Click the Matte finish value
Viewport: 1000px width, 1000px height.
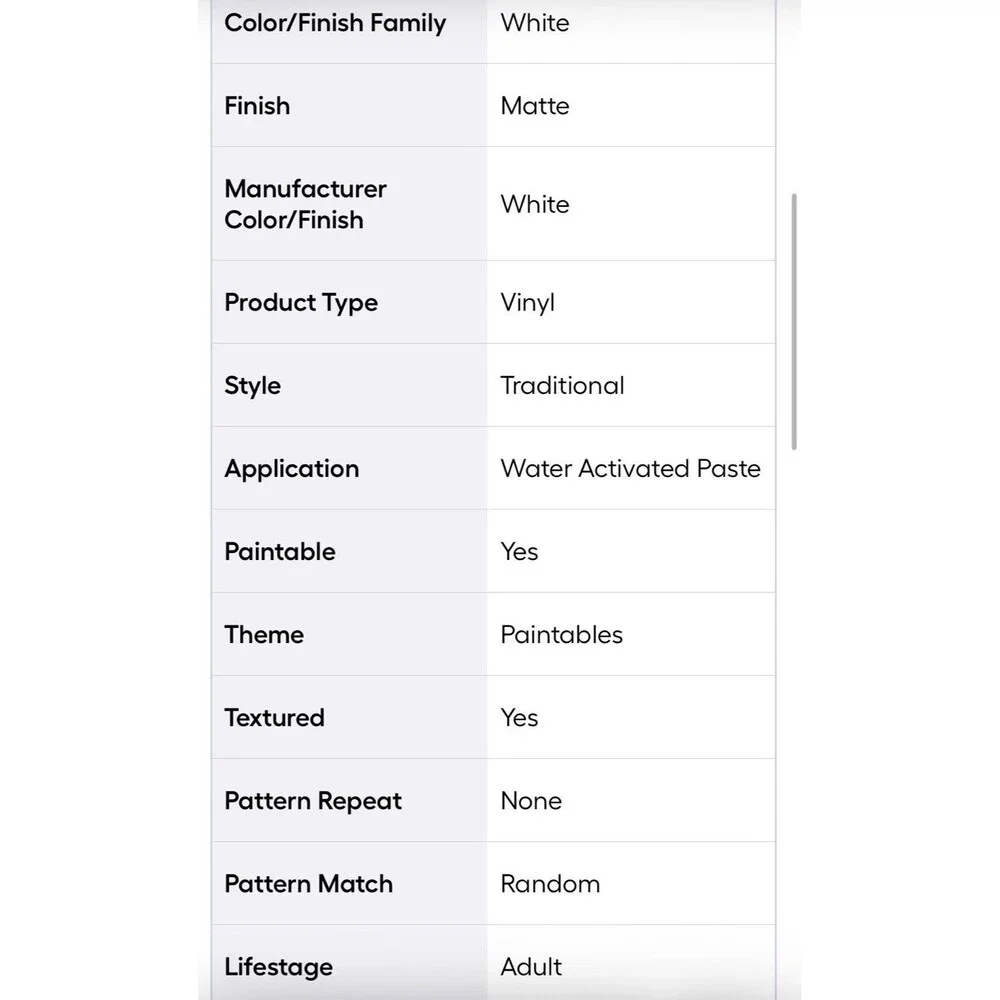pyautogui.click(x=534, y=106)
